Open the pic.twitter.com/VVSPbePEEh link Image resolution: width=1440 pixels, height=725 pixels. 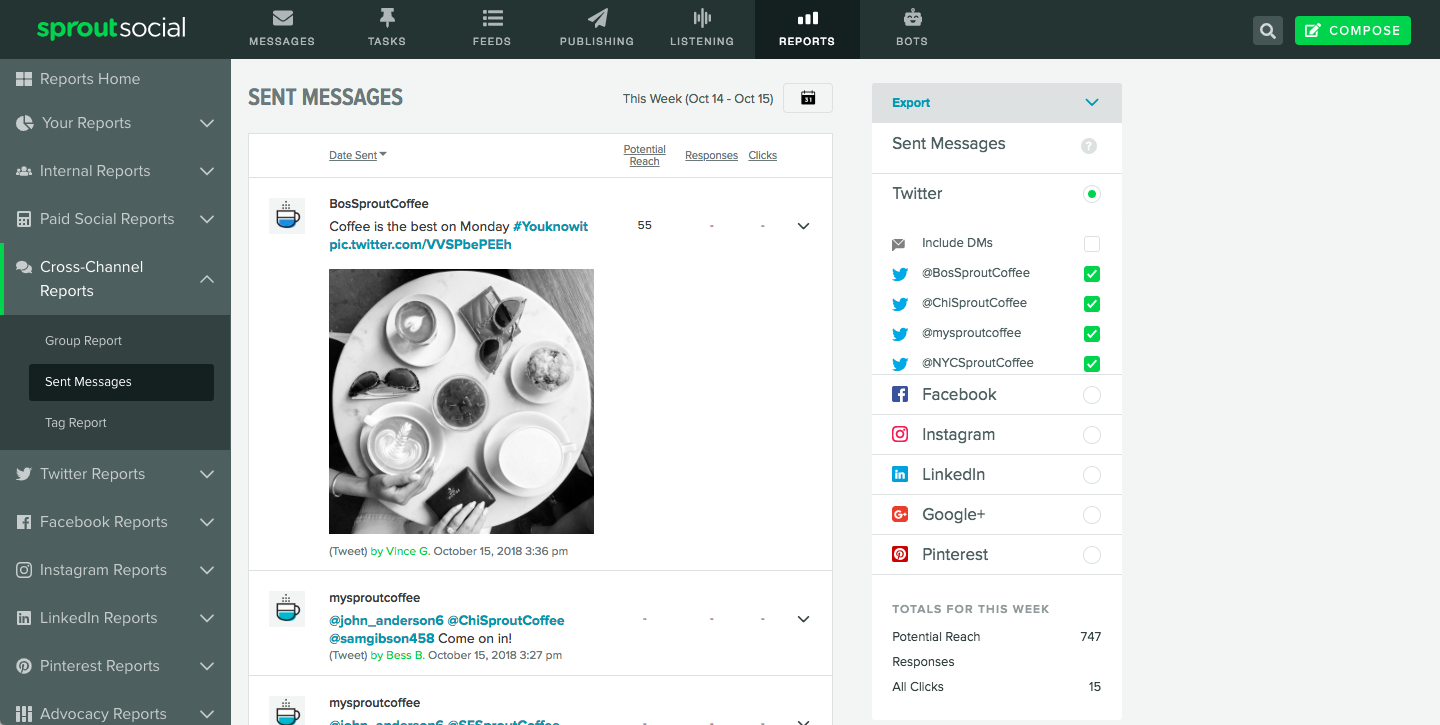tap(420, 244)
